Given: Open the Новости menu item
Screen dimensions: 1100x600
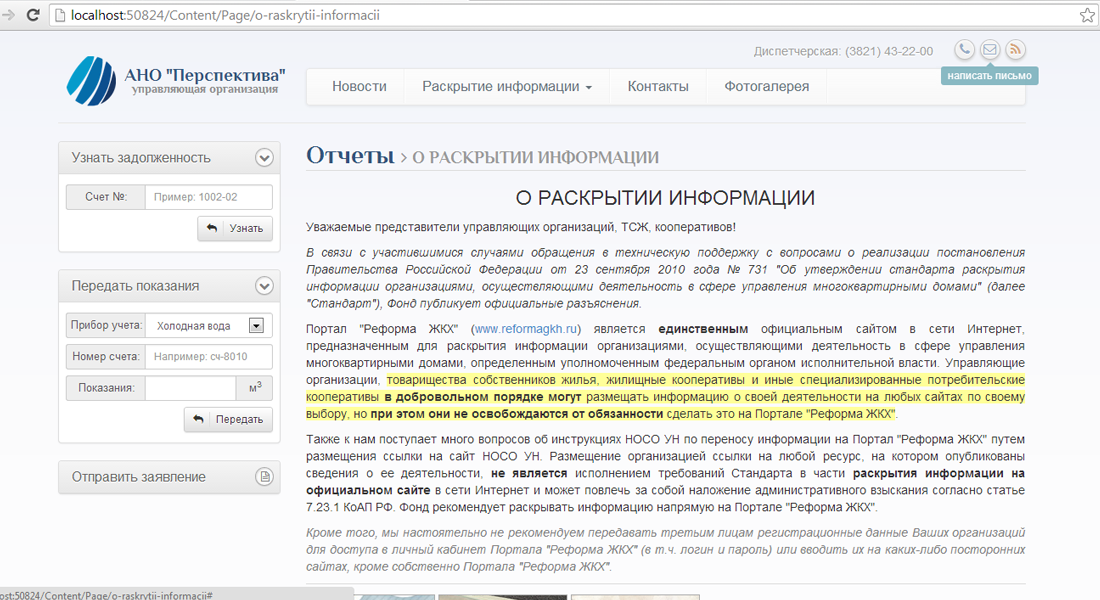Looking at the screenshot, I should [359, 87].
